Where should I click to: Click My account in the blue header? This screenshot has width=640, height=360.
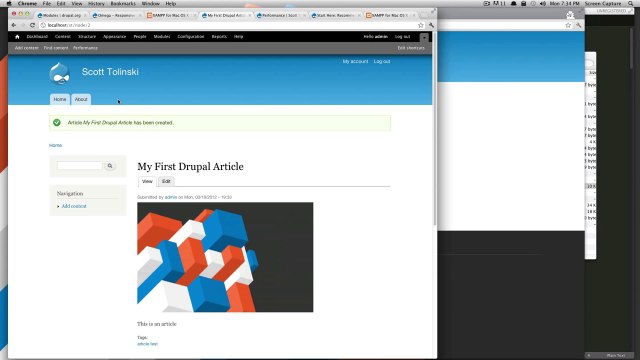point(356,61)
